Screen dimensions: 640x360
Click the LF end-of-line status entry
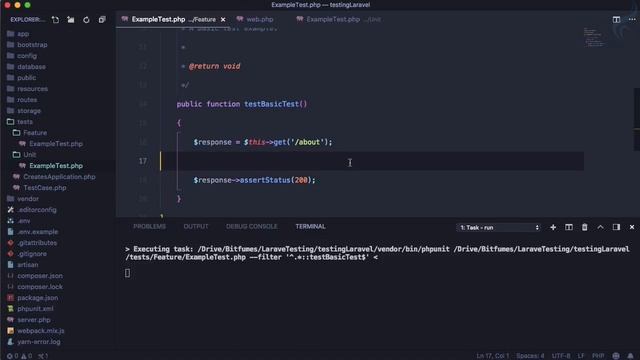pos(581,356)
